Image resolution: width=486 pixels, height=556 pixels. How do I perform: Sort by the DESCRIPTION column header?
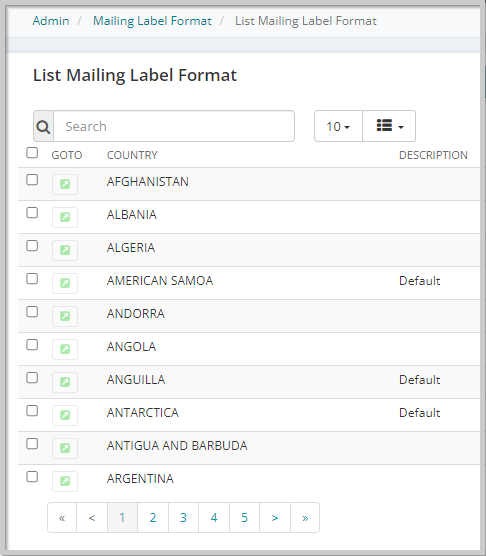[433, 155]
